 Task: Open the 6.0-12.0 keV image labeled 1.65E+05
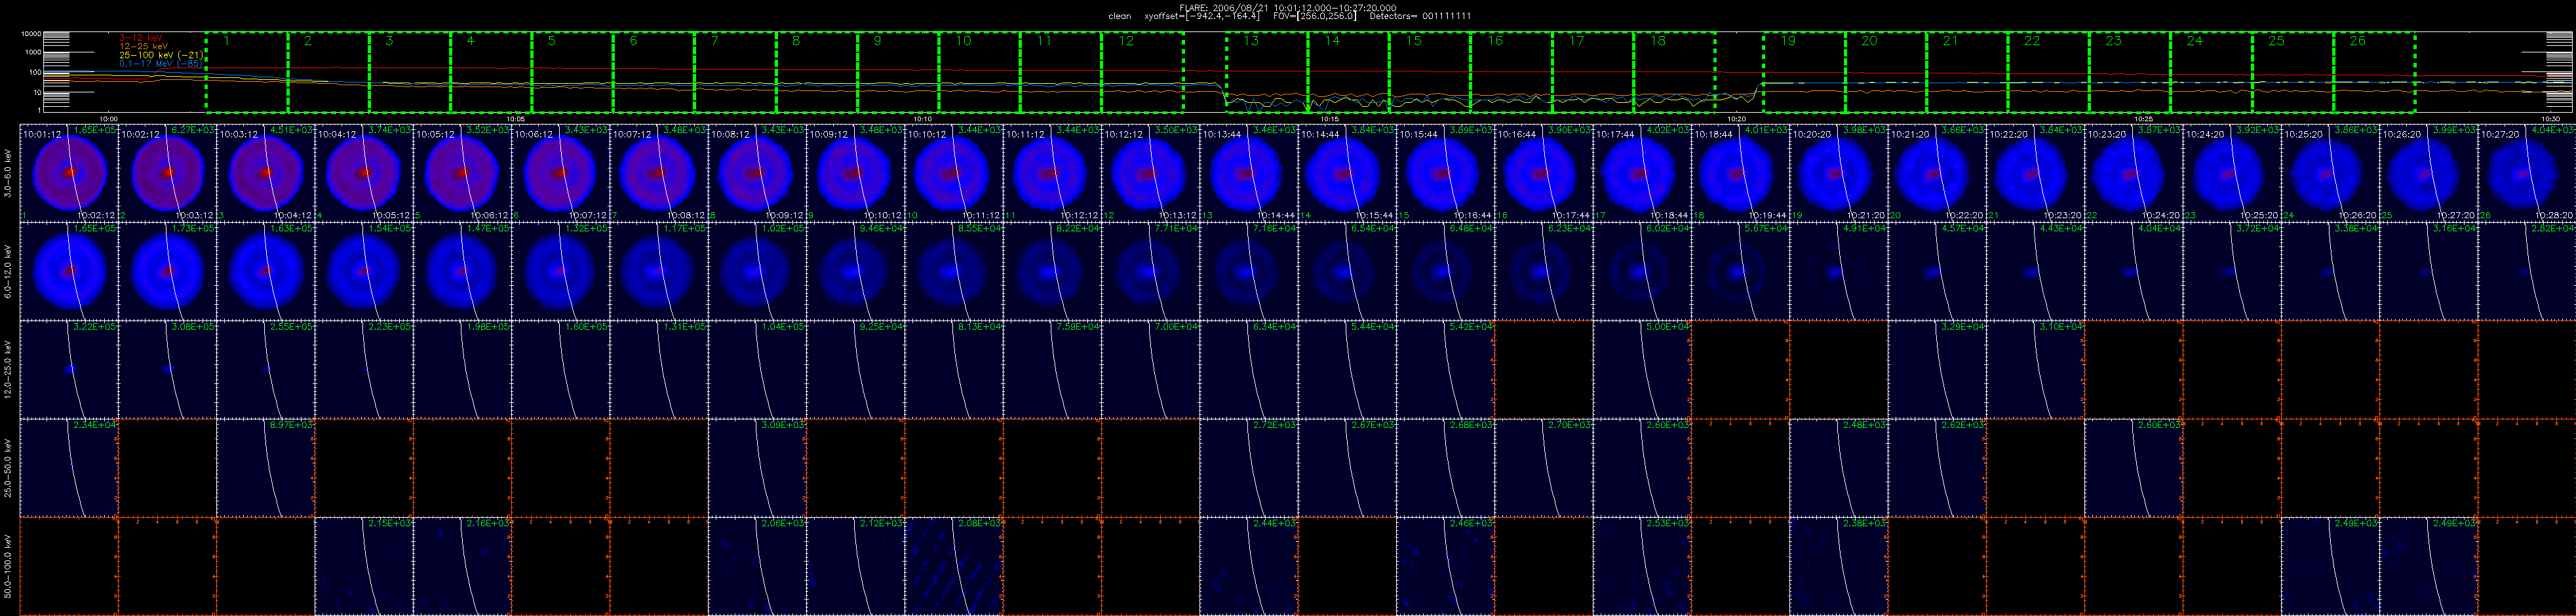click(69, 270)
